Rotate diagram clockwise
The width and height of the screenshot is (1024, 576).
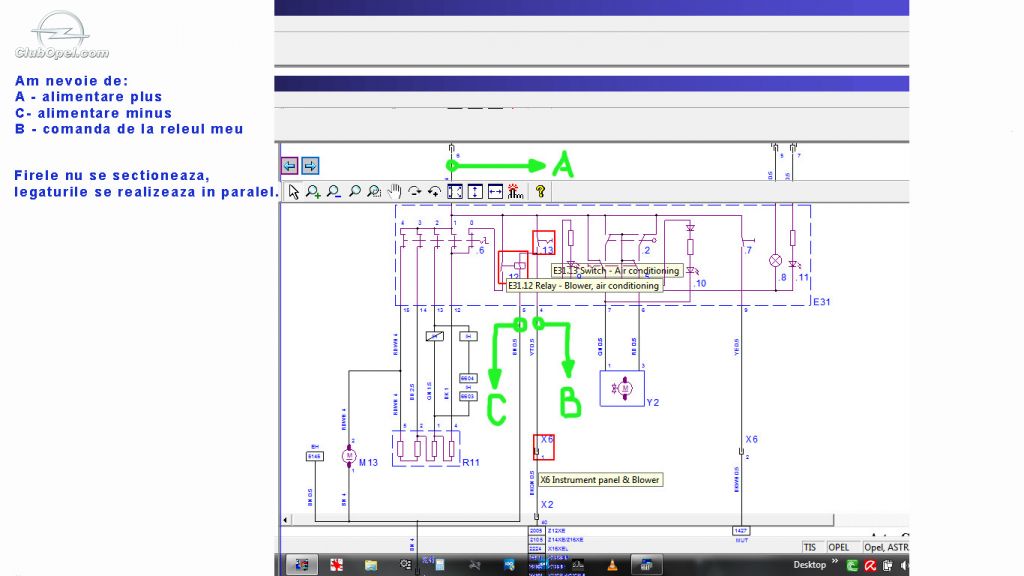(x=414, y=192)
